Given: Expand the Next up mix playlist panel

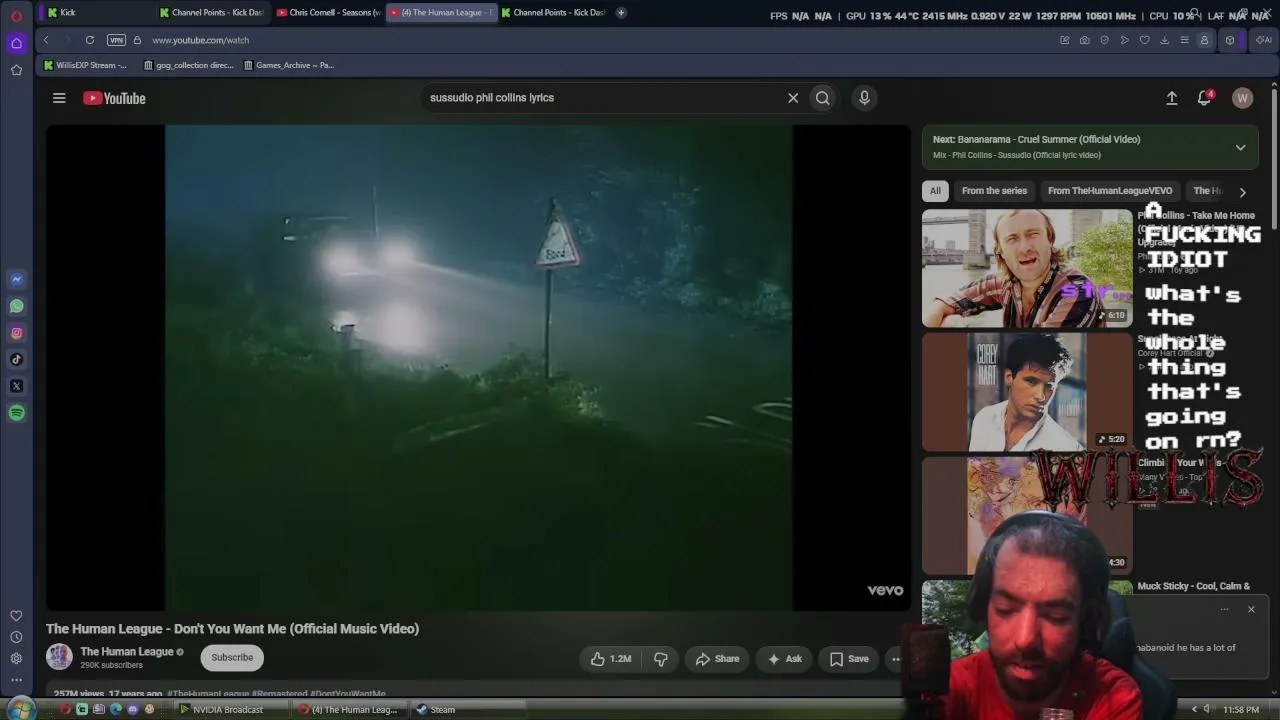Looking at the screenshot, I should (x=1240, y=147).
